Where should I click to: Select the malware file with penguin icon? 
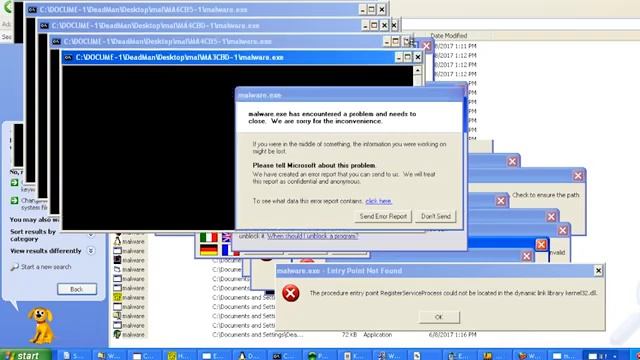coord(129,241)
